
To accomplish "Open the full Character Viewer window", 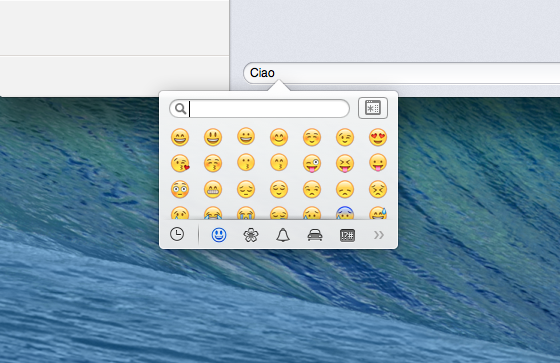I will [x=373, y=108].
